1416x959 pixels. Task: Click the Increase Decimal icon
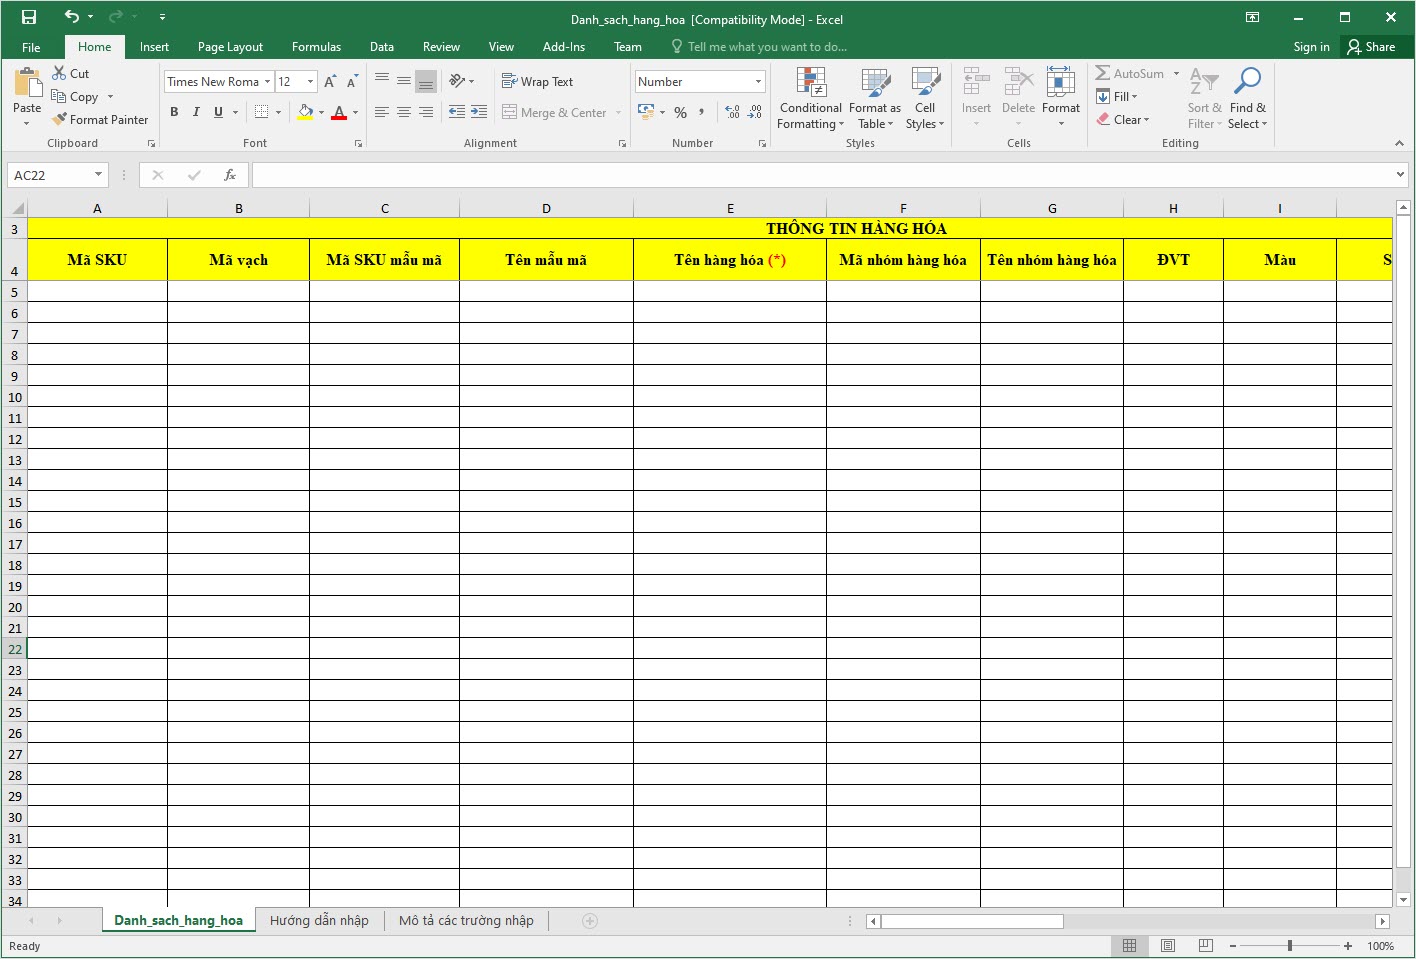pyautogui.click(x=732, y=112)
